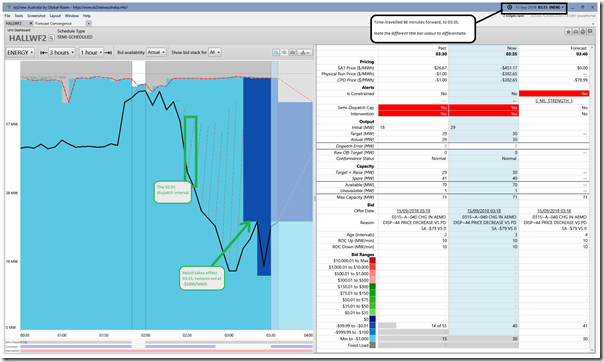Click the $500.01 to $1,000 colour swatch
604x362 pixels.
tap(372, 274)
